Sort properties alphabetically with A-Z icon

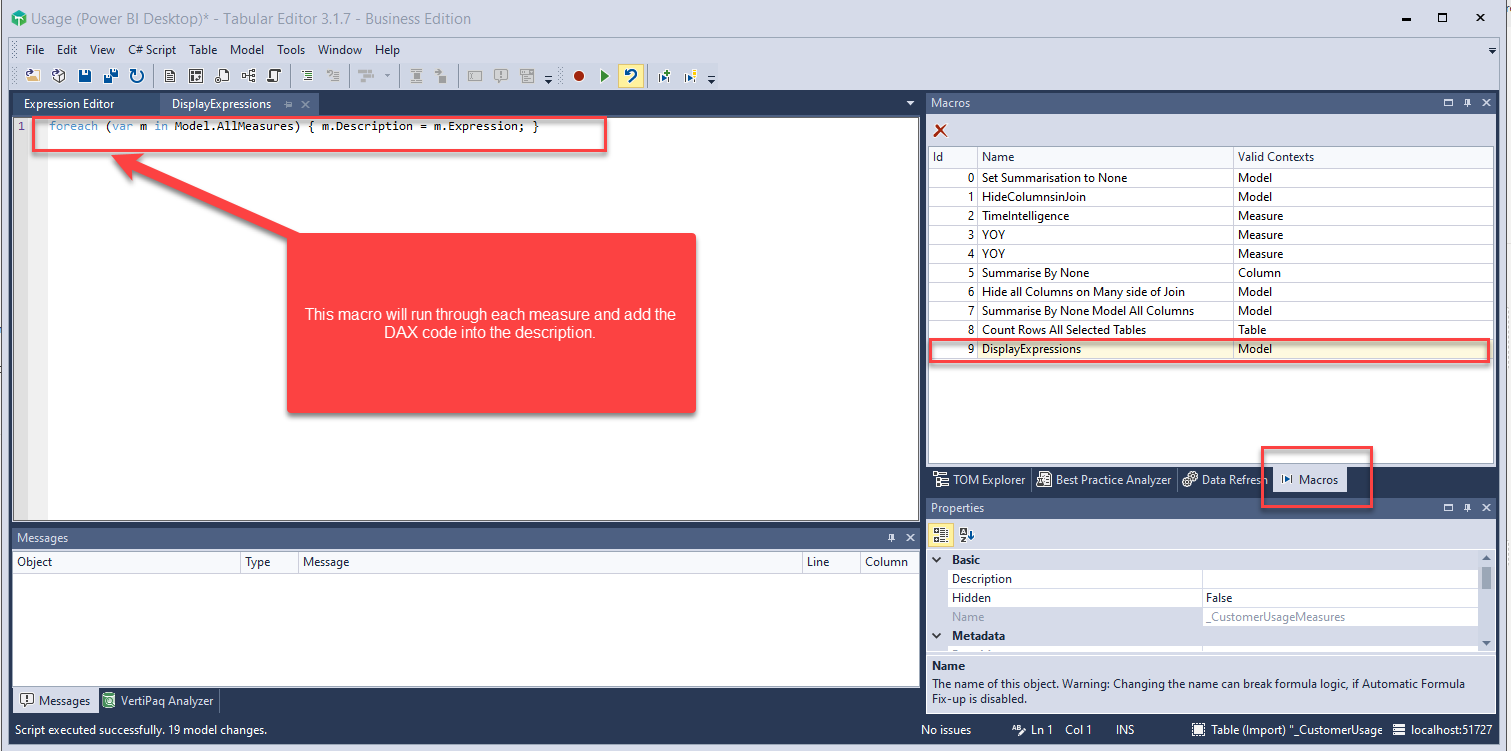pos(967,535)
